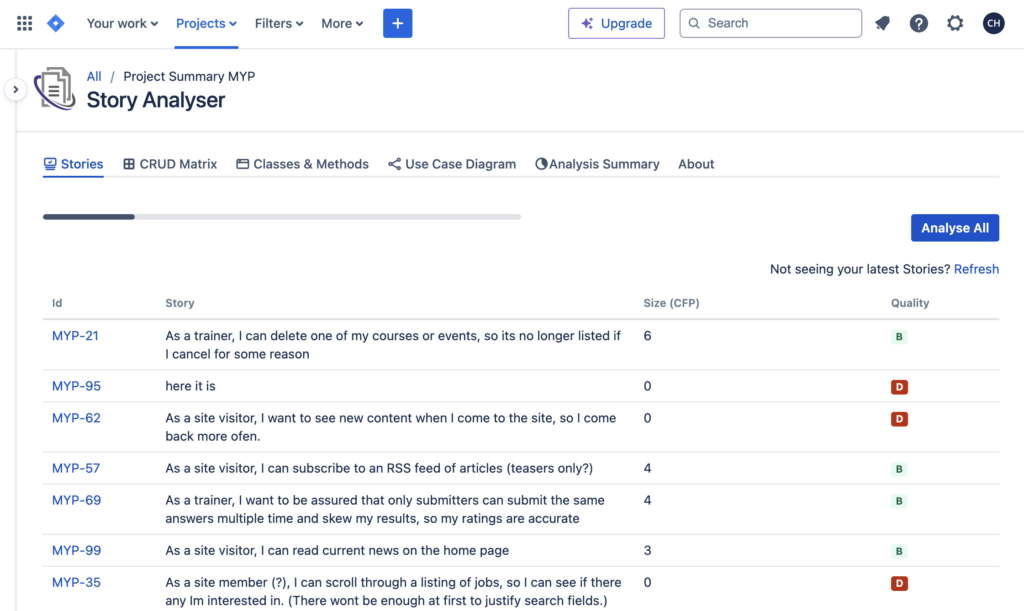Create new issue with the plus icon
Viewport: 1024px width, 611px height.
(397, 22)
